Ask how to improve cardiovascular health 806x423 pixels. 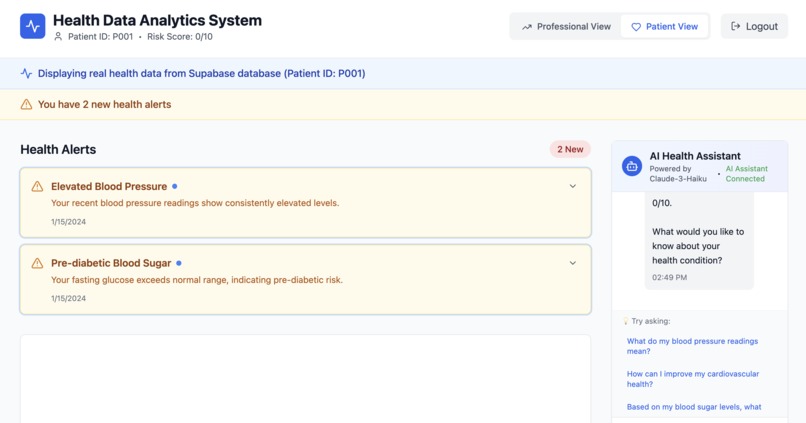tap(692, 379)
